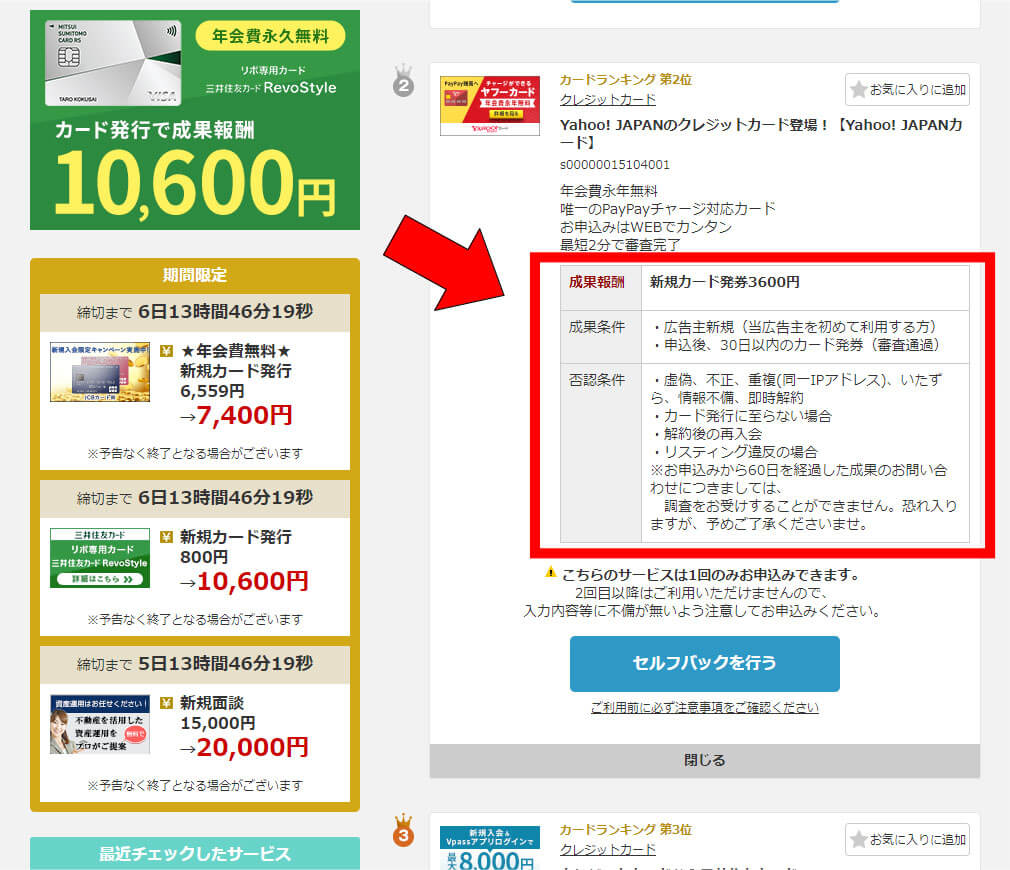
Task: Click 最短2分で審査完了 description line
Action: [x=620, y=245]
